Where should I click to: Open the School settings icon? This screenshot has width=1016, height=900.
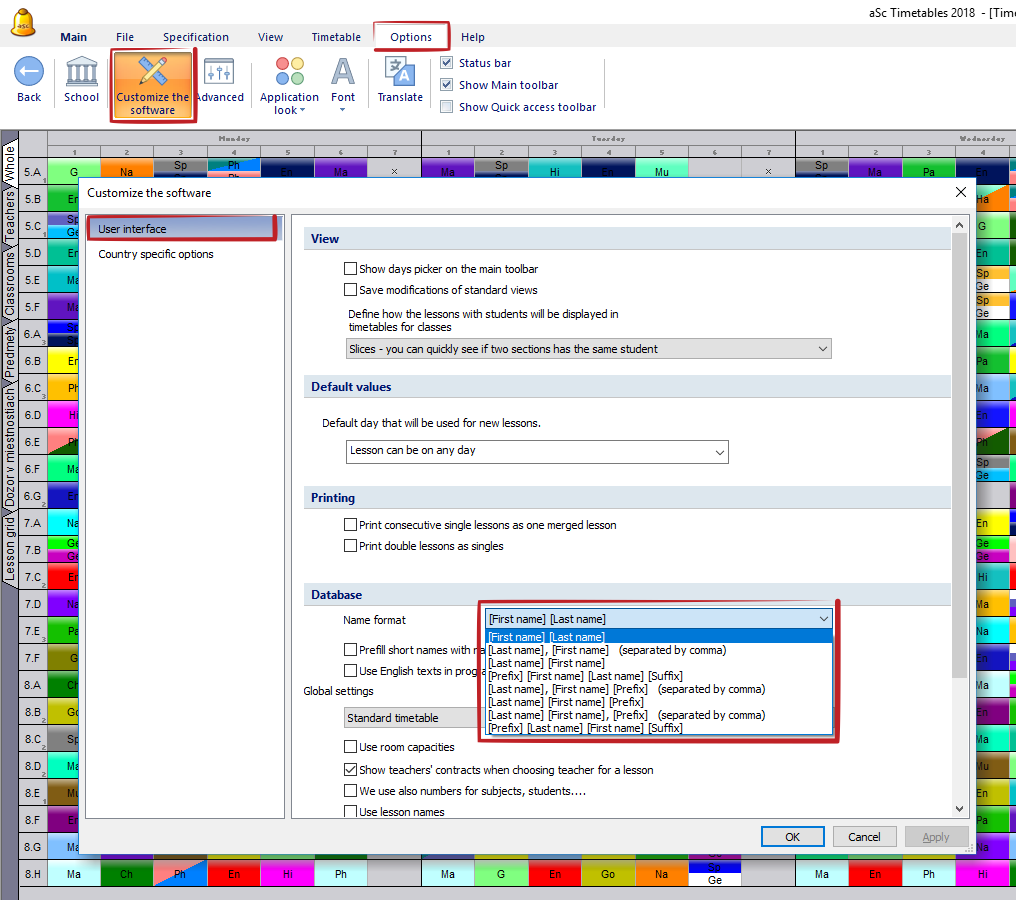point(81,73)
